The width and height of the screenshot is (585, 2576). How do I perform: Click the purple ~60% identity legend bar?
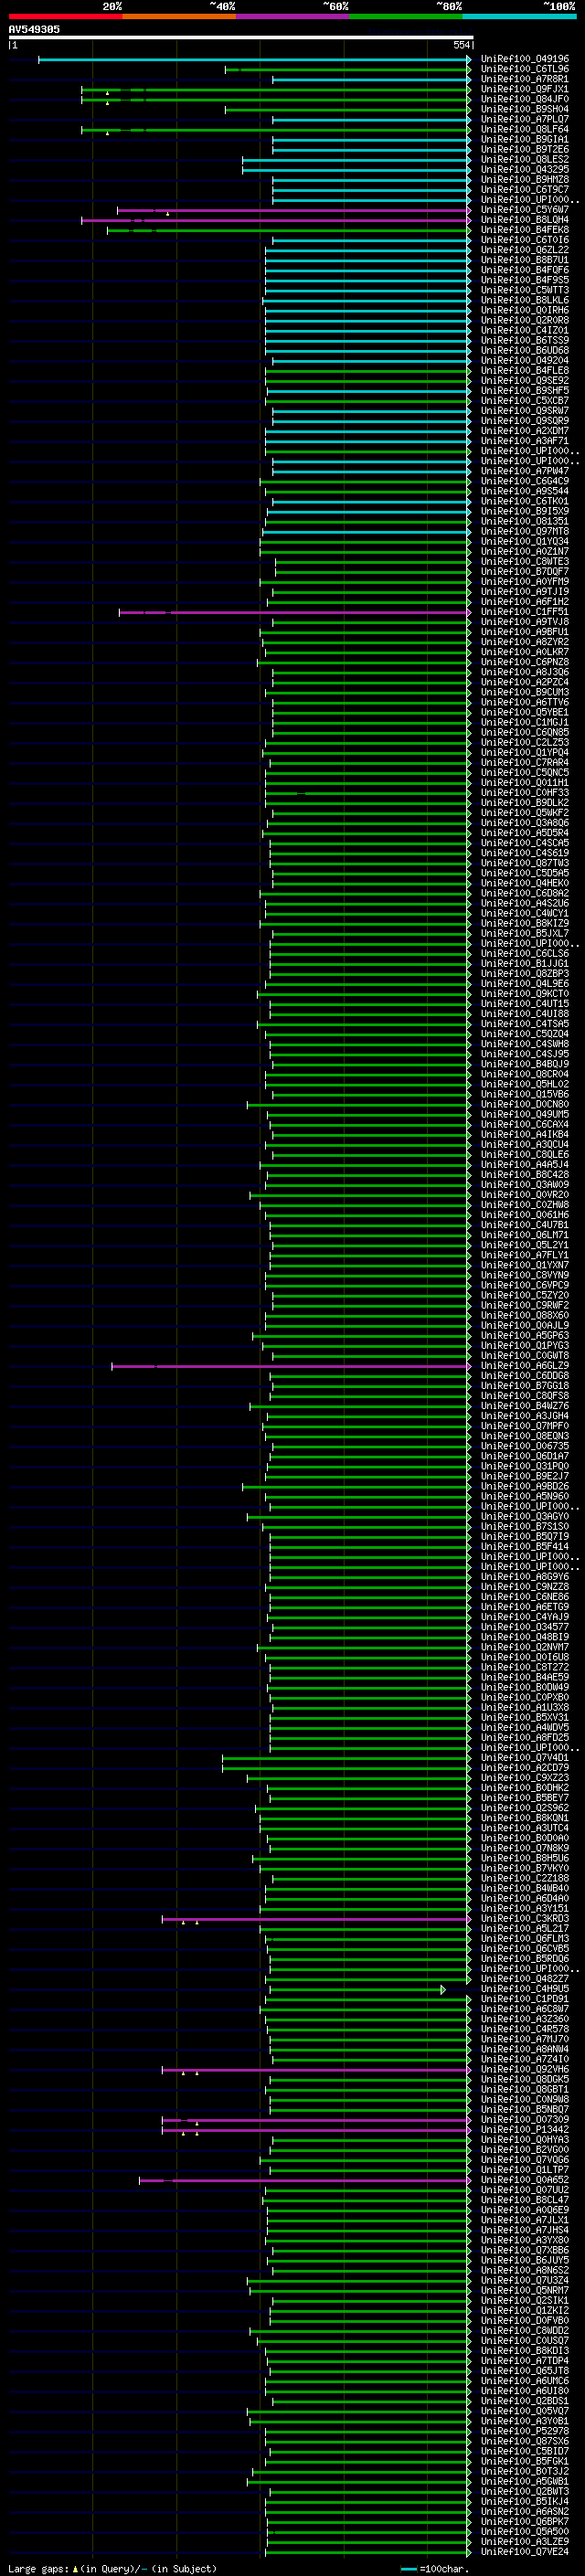pos(293,16)
